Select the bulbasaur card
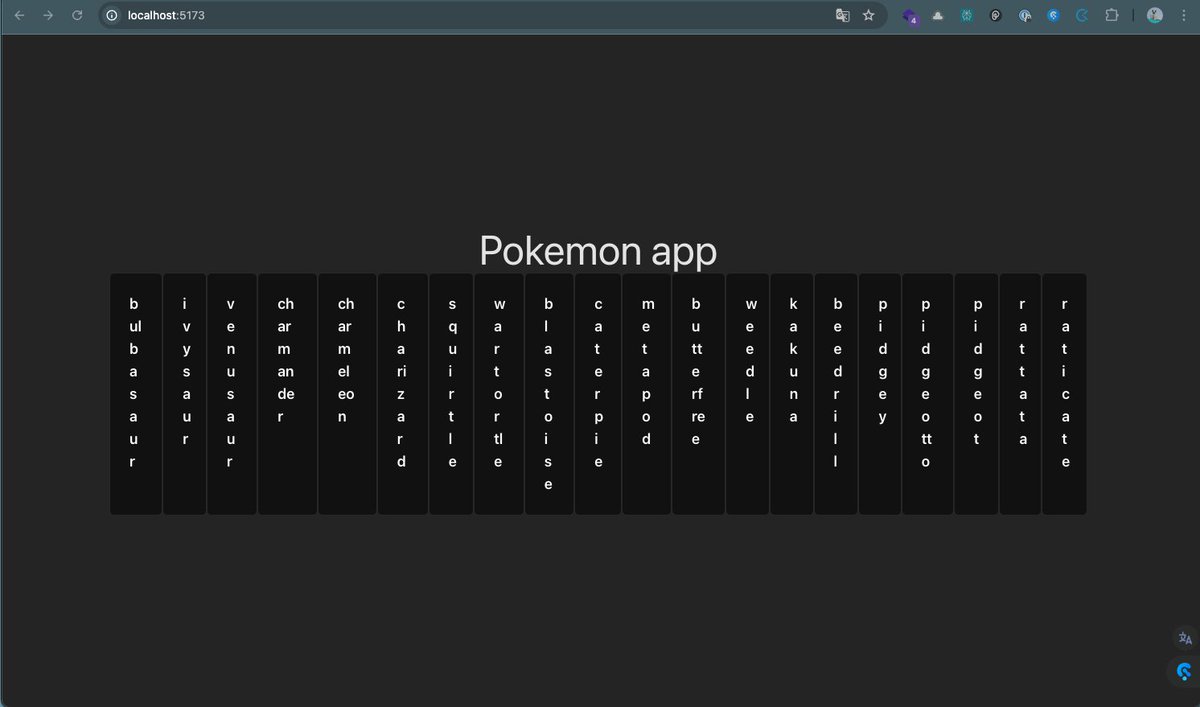Screen dimensions: 1200x707 [x=136, y=394]
